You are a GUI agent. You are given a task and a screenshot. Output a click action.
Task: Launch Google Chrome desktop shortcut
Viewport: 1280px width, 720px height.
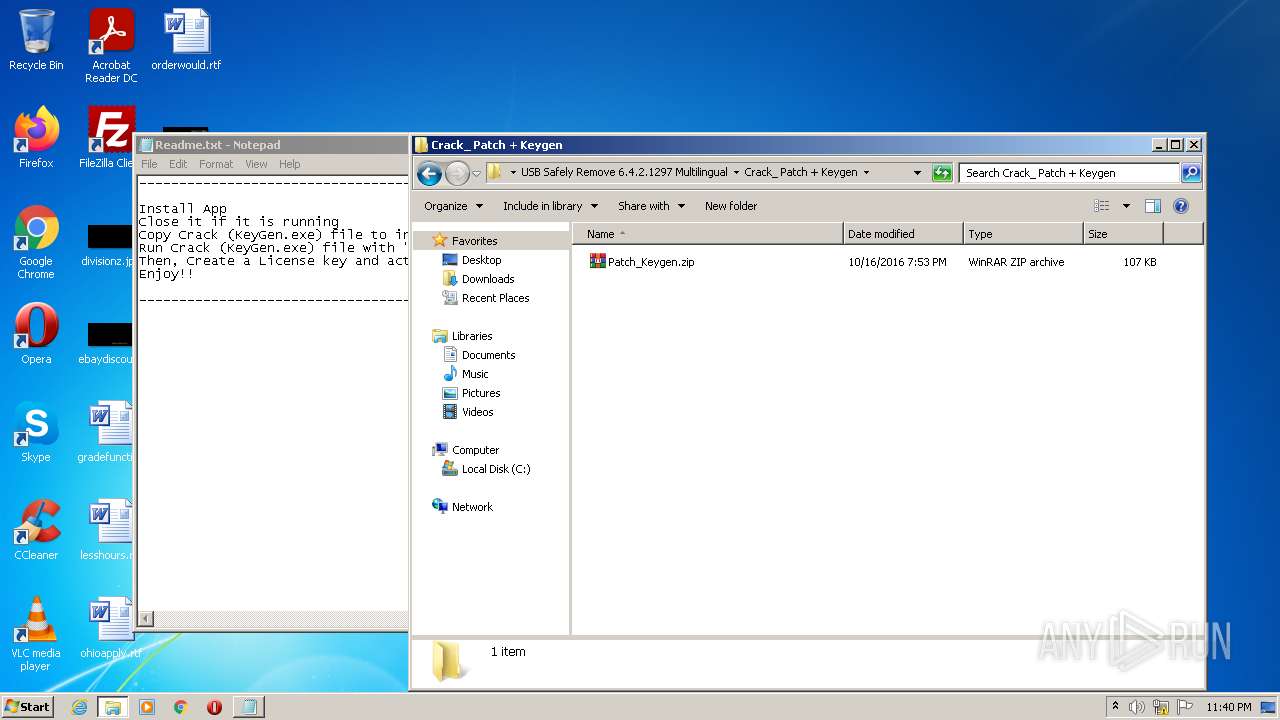point(36,242)
